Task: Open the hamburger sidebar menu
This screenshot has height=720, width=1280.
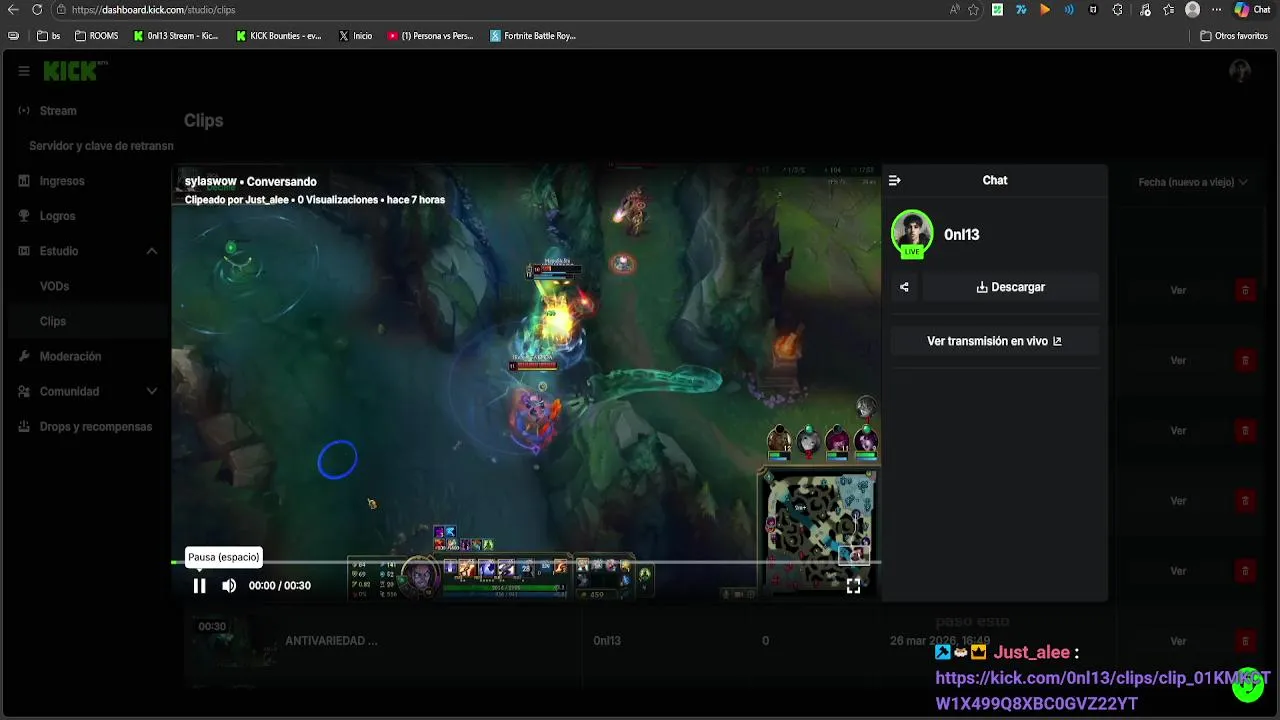Action: 24,71
